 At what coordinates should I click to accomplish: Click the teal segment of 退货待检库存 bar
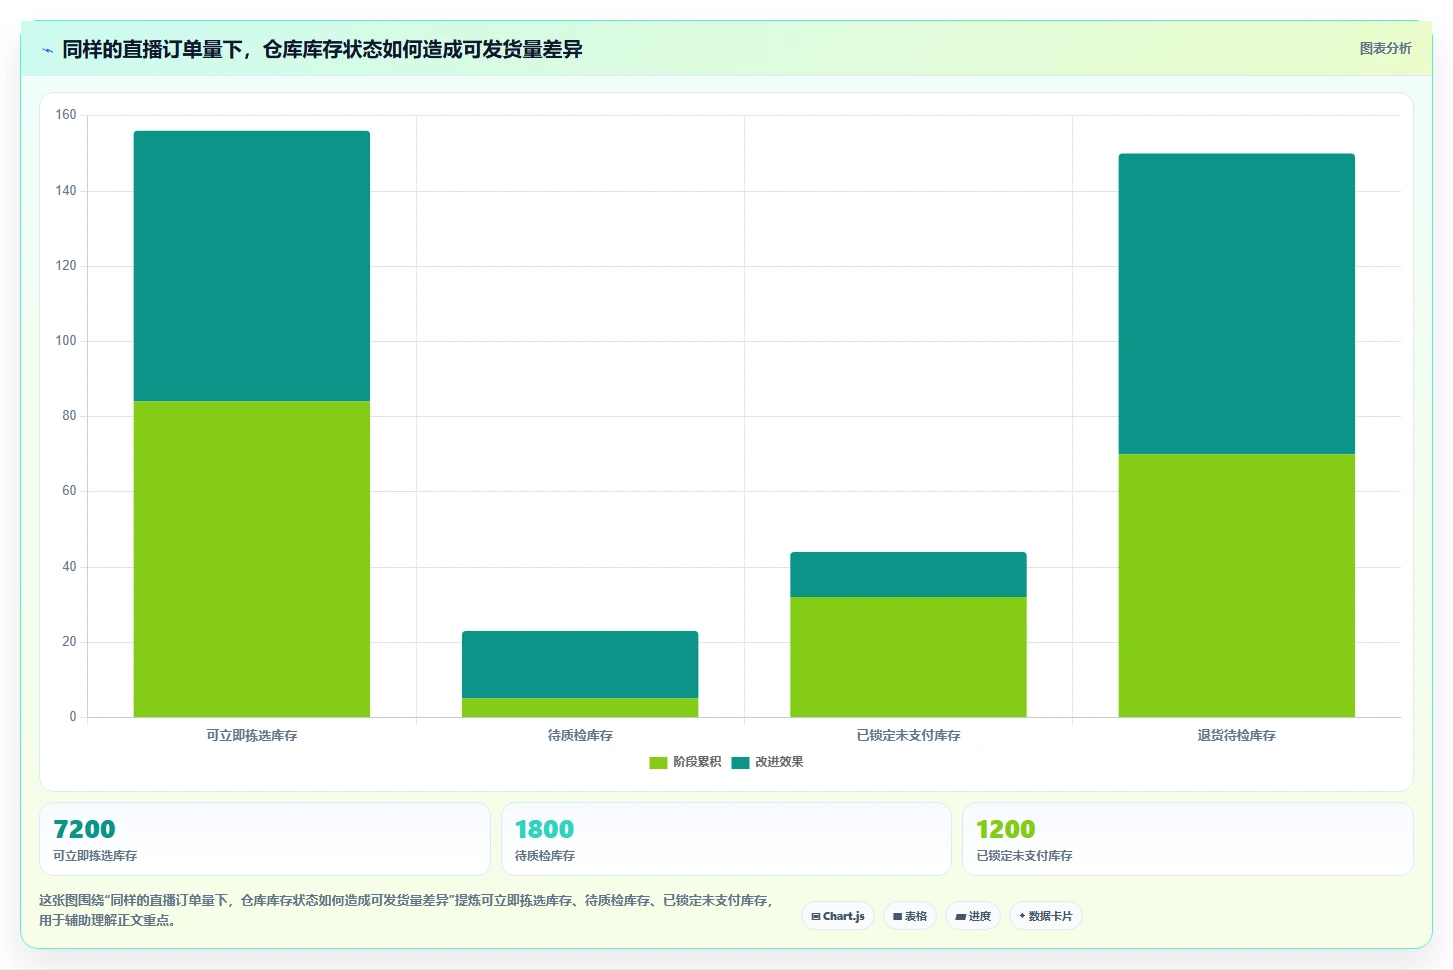pos(1237,304)
